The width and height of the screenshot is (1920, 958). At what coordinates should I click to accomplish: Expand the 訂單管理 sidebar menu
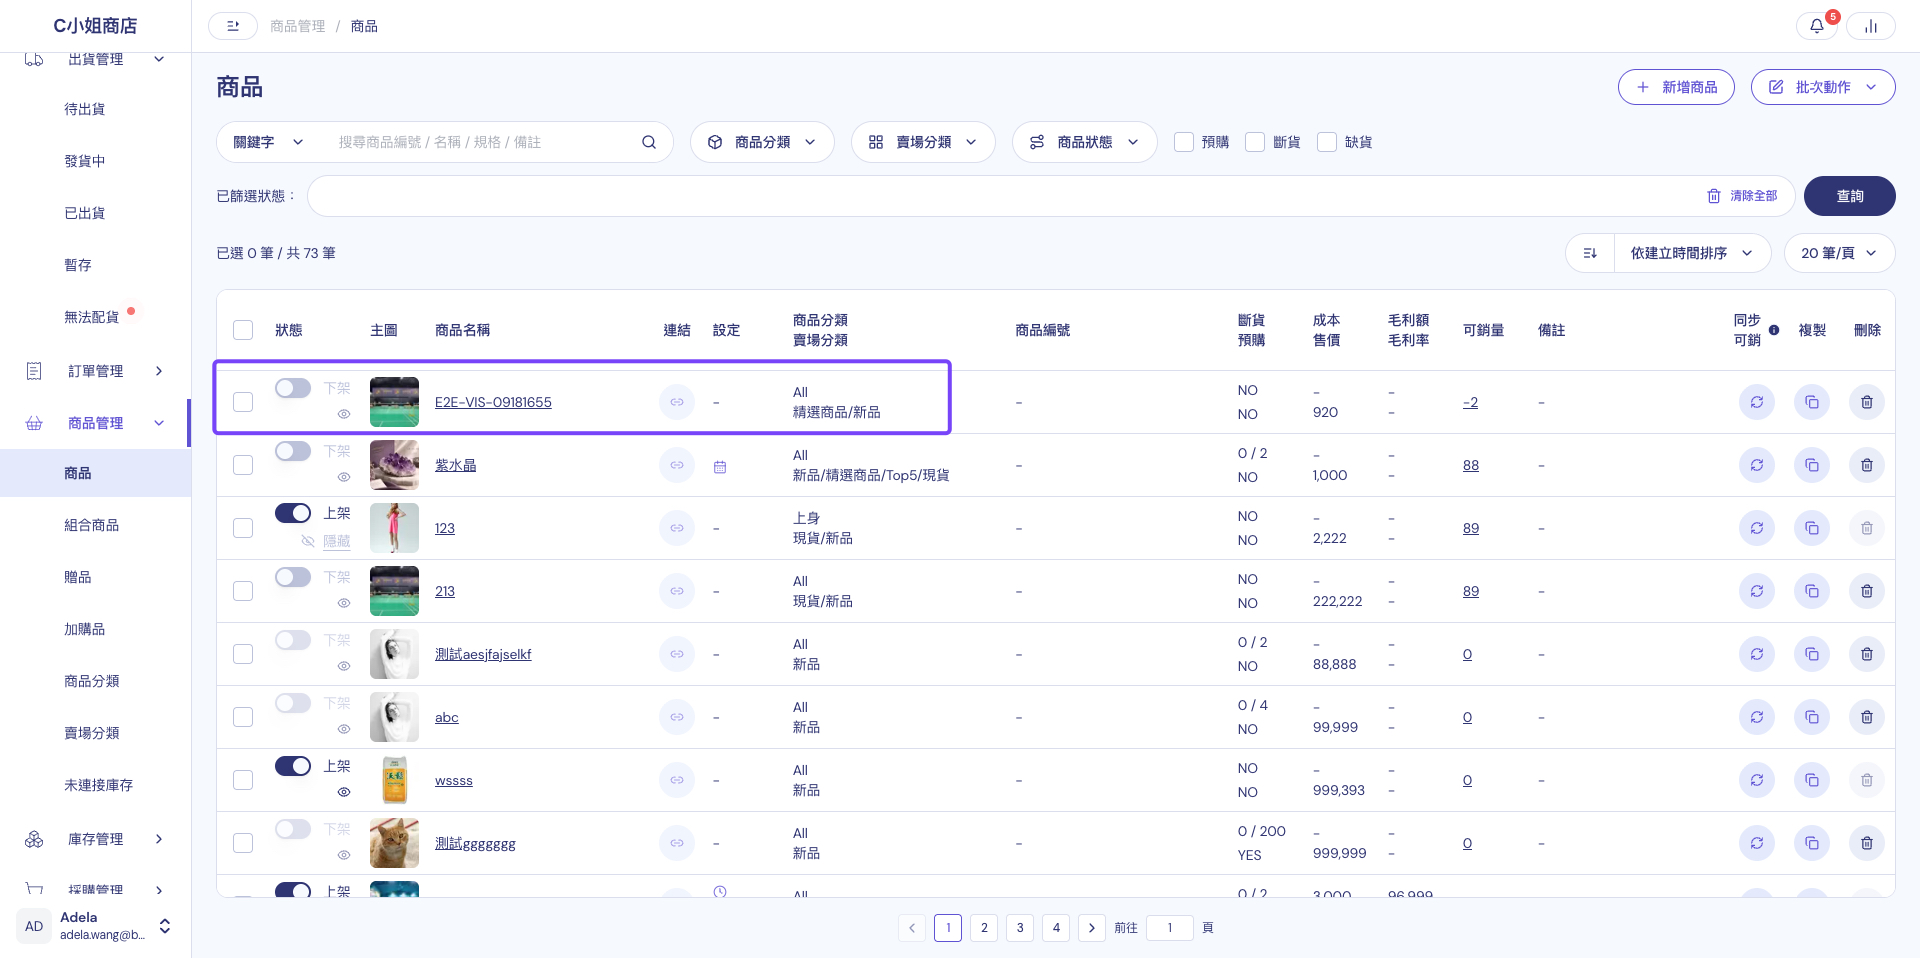95,371
